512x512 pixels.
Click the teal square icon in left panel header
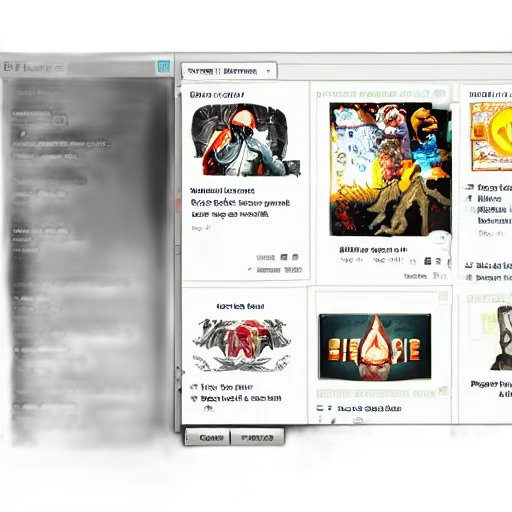(x=163, y=67)
